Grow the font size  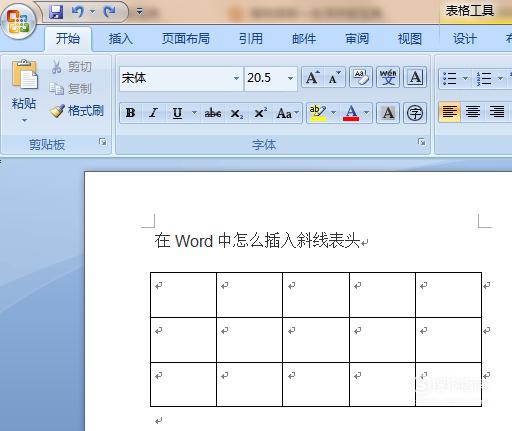click(x=313, y=78)
